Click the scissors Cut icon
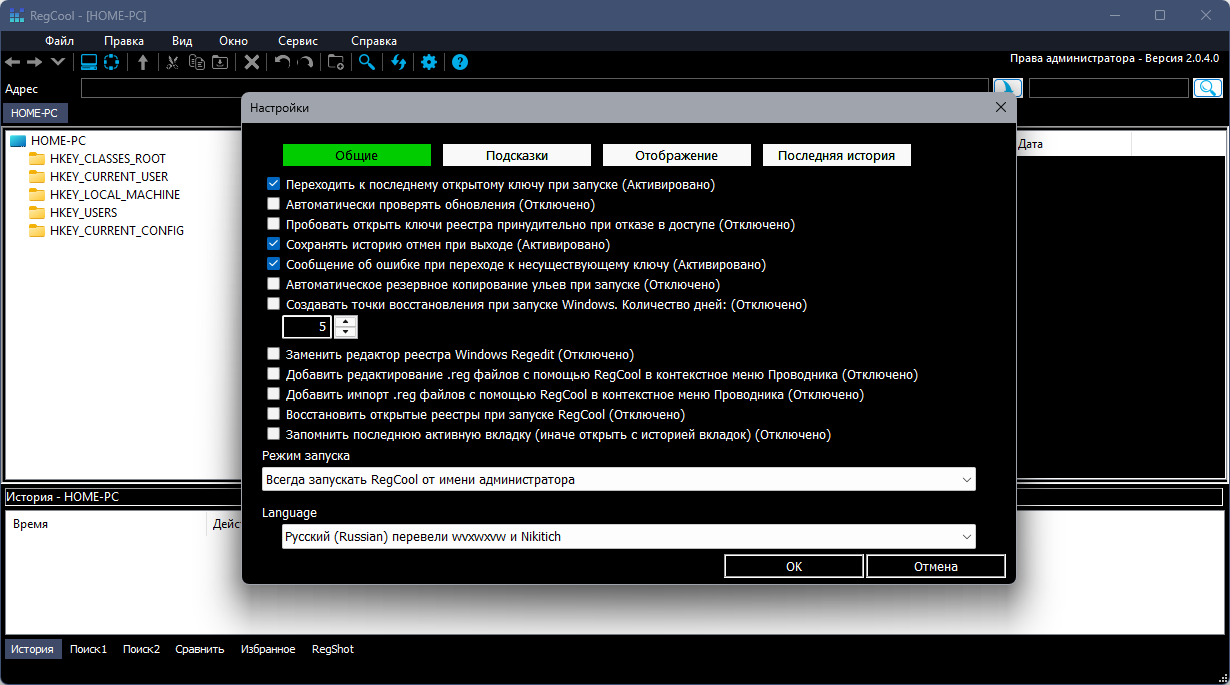The height and width of the screenshot is (685, 1230). [x=172, y=62]
